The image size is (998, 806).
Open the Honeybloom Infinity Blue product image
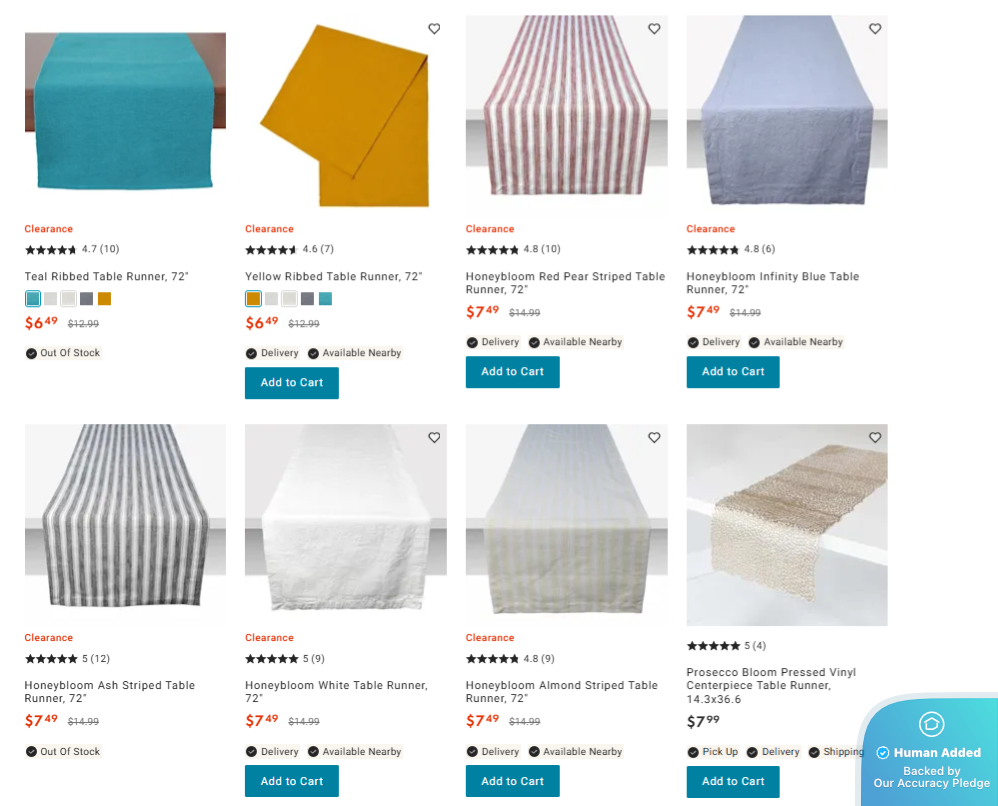click(786, 110)
